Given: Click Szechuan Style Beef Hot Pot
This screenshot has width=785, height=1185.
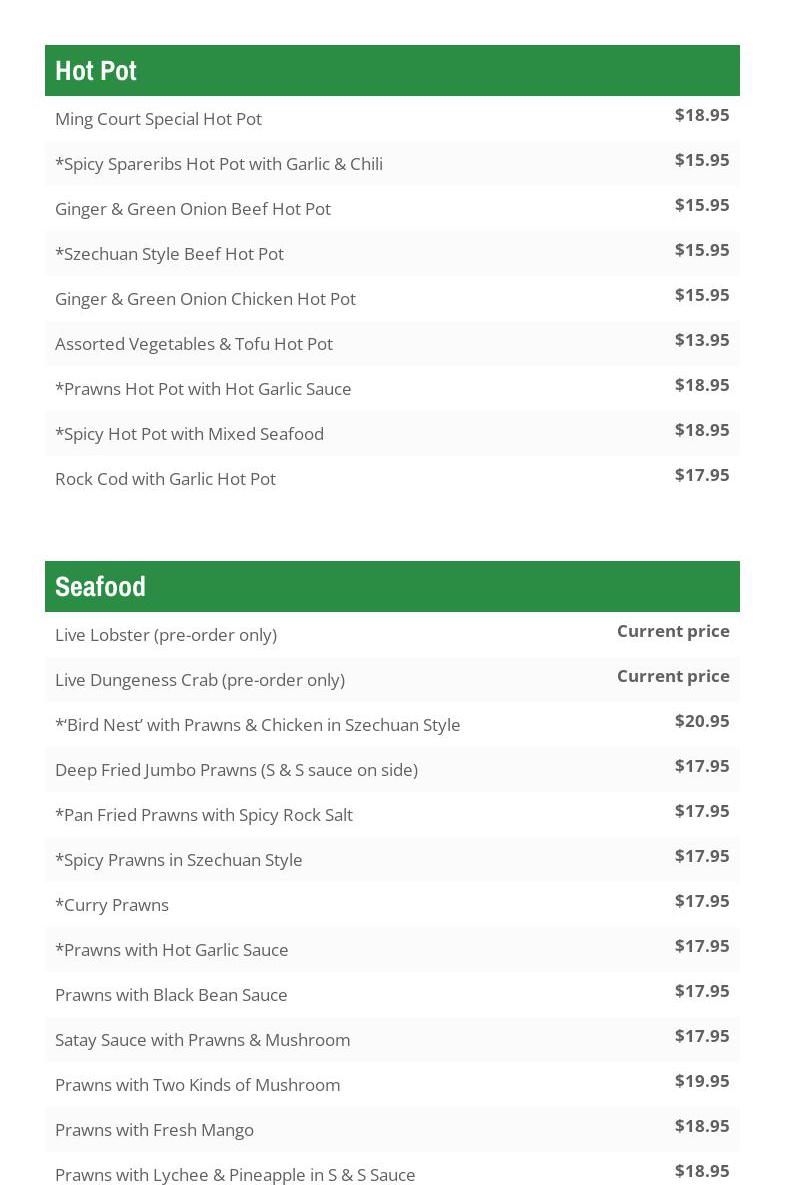Looking at the screenshot, I should [x=169, y=254].
